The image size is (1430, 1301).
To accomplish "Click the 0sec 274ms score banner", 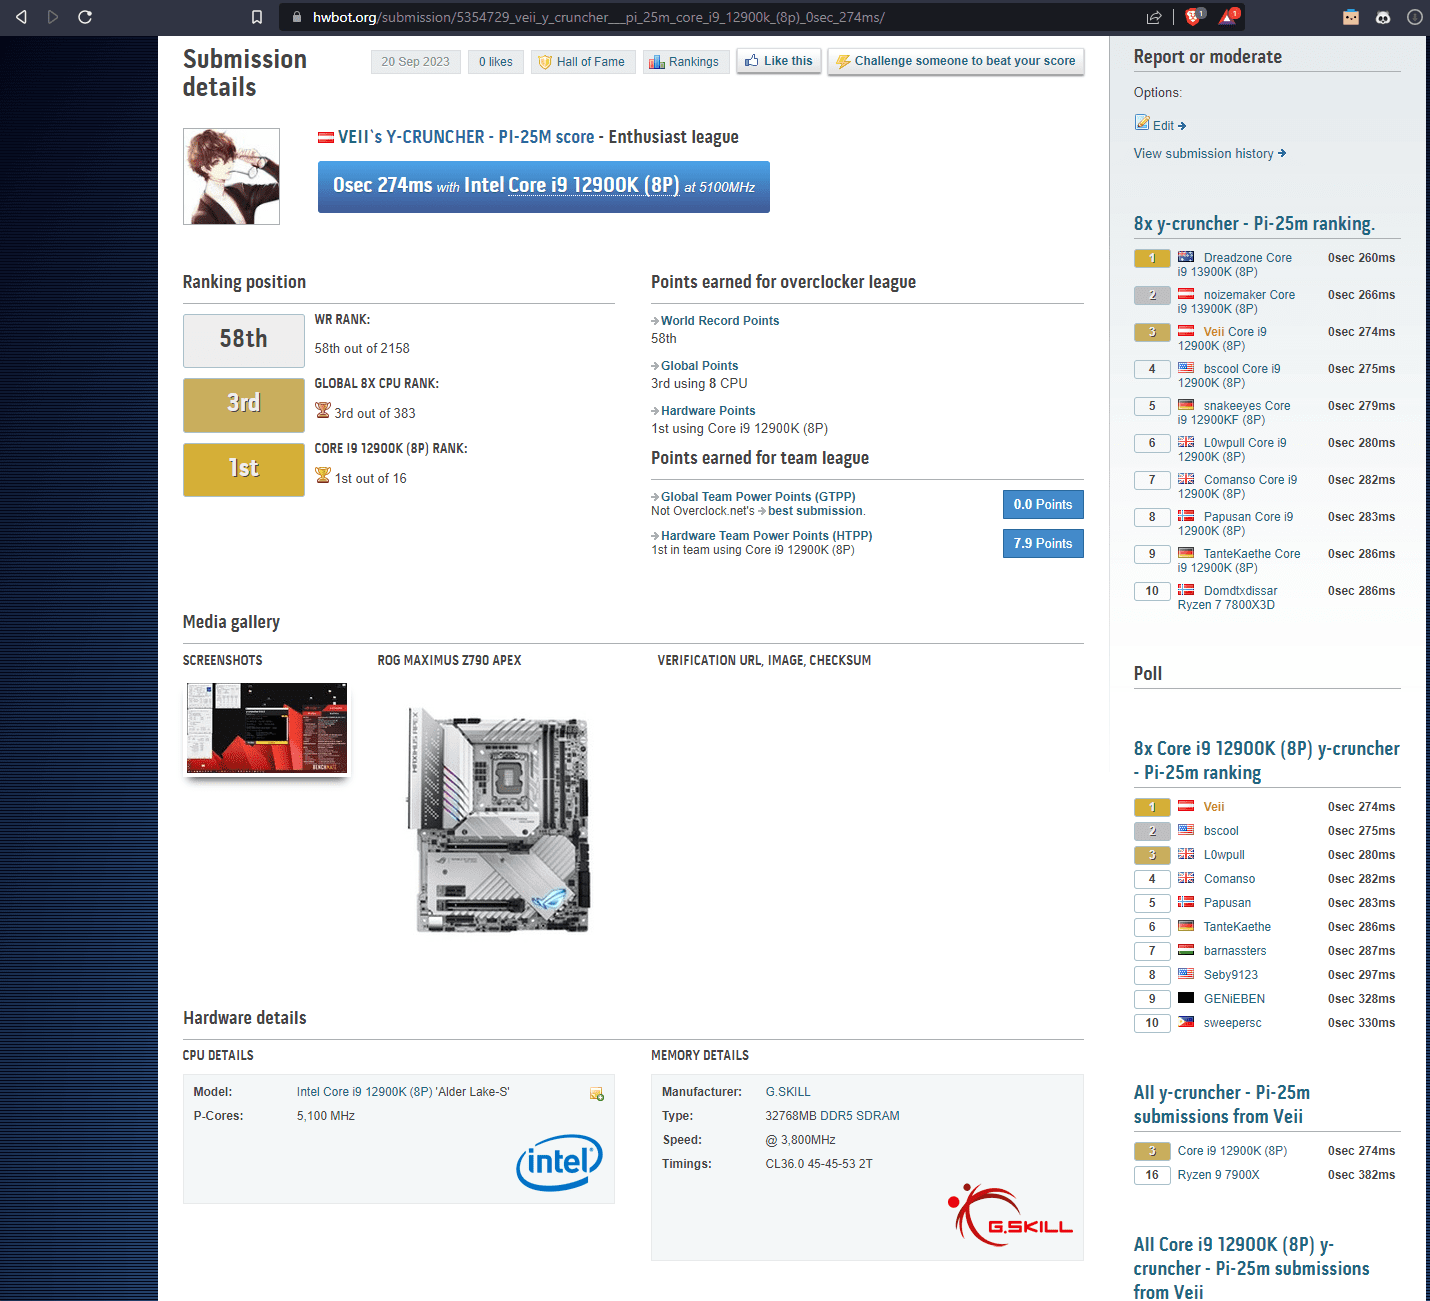I will (543, 186).
